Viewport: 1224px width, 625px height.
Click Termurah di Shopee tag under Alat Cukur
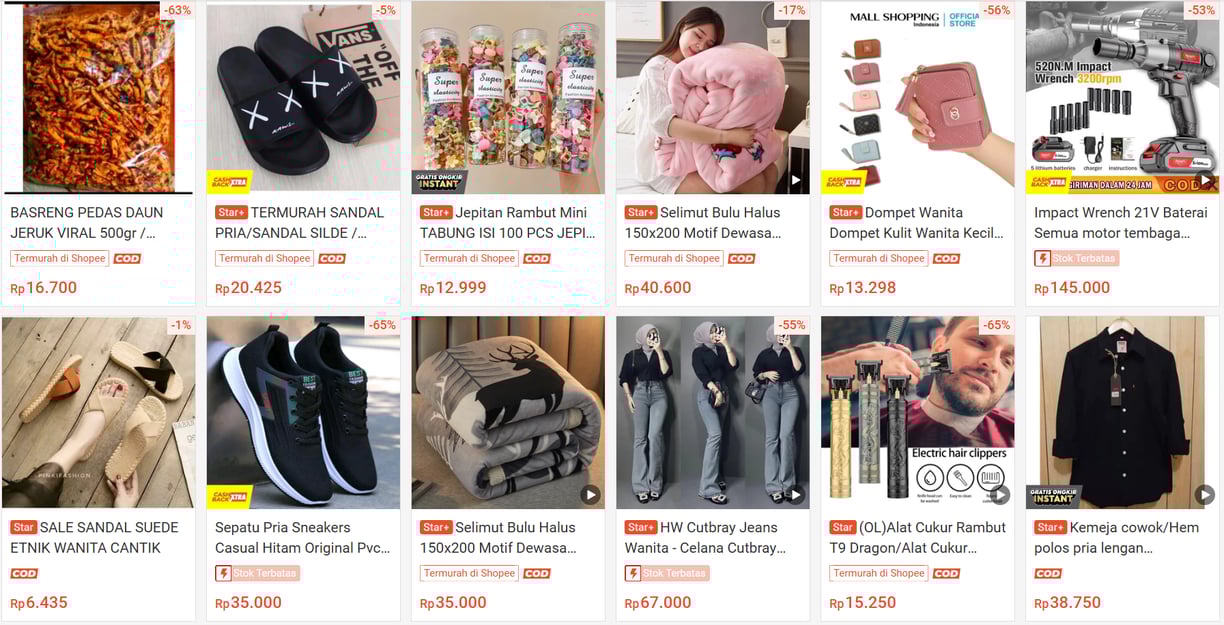(879, 573)
